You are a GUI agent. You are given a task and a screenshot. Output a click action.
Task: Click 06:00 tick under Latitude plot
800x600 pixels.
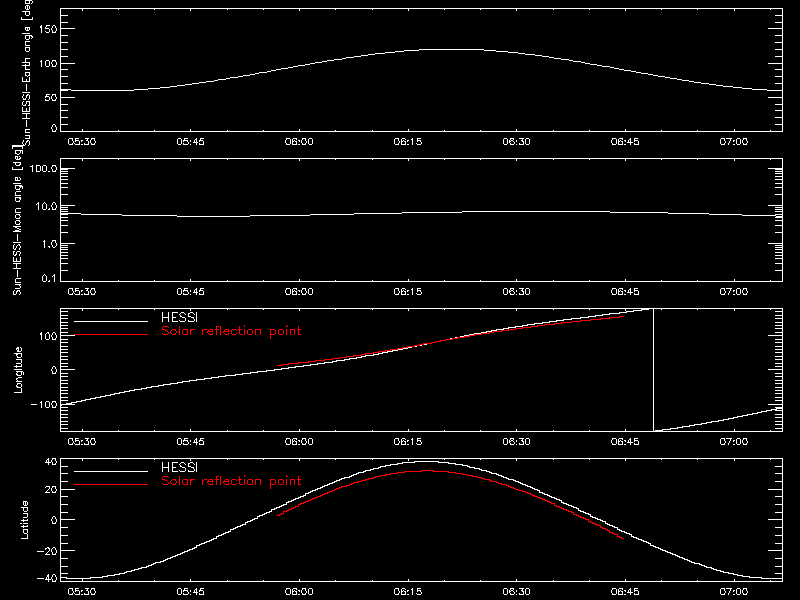coord(299,592)
